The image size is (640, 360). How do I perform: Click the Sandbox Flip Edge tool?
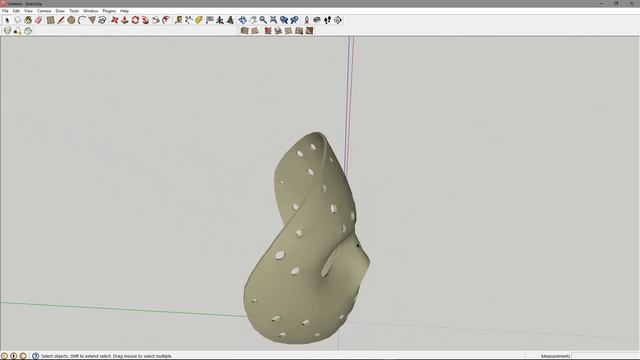tap(309, 31)
